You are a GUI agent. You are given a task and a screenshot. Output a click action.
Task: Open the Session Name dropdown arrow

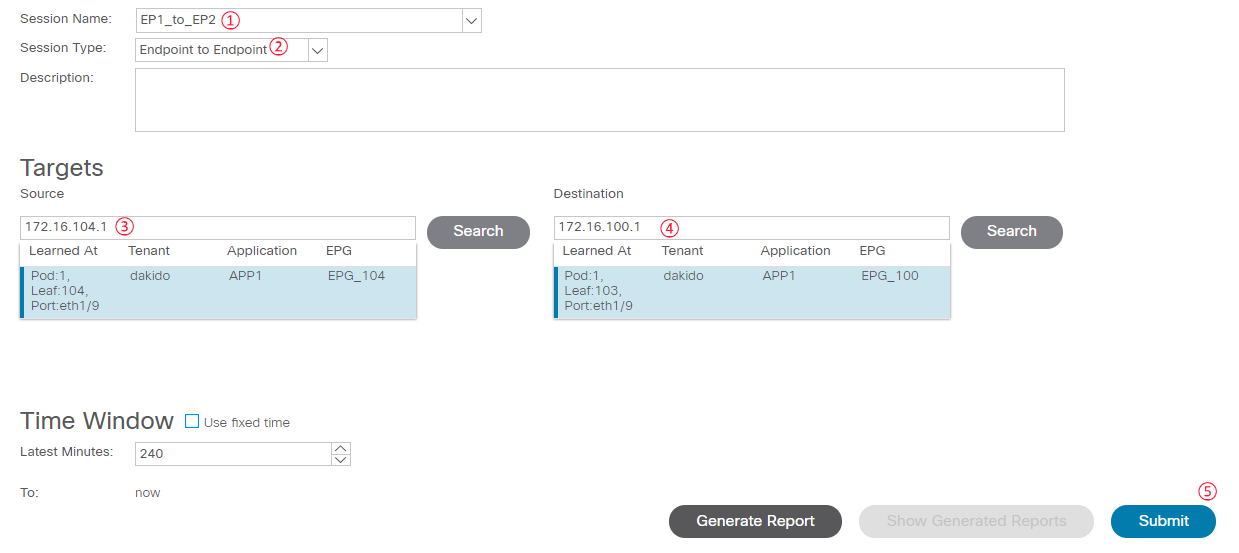[x=472, y=20]
